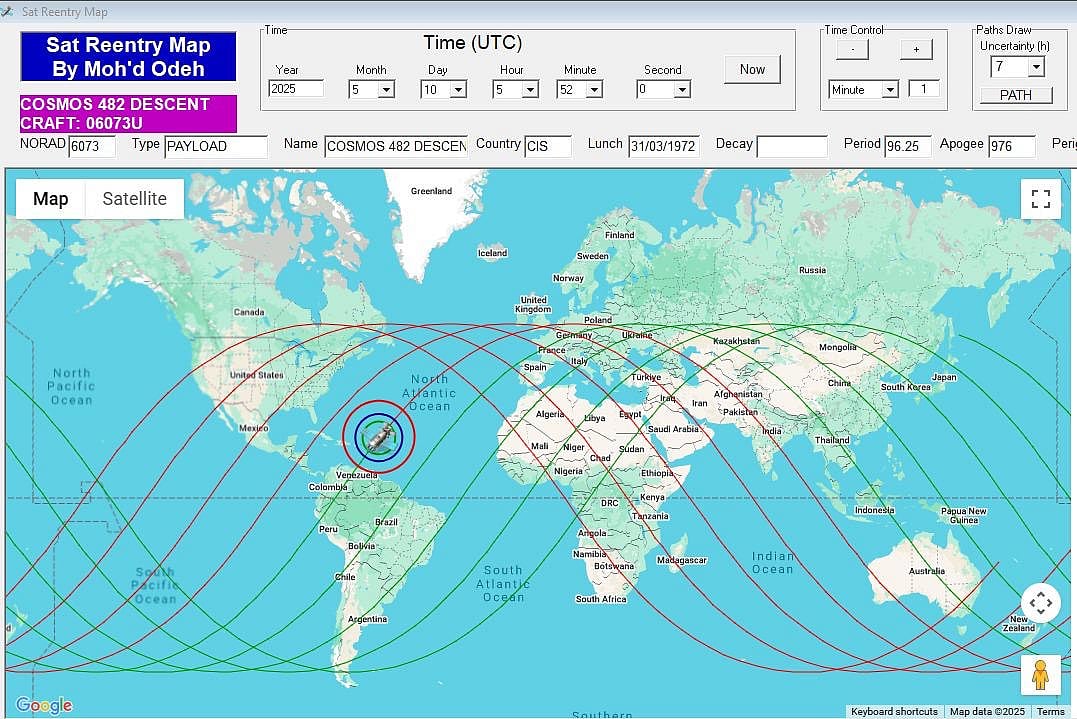Image resolution: width=1077 pixels, height=719 pixels.
Task: Click the PATH button
Action: coord(1015,95)
